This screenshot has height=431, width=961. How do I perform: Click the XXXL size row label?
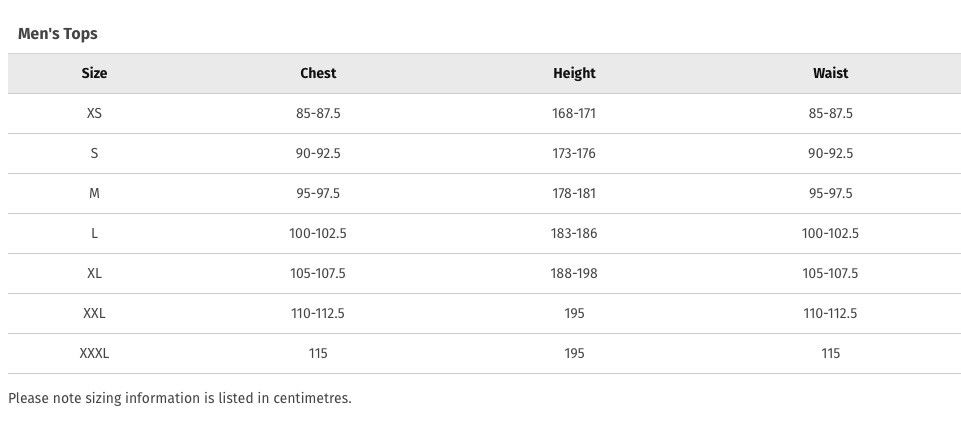(94, 353)
